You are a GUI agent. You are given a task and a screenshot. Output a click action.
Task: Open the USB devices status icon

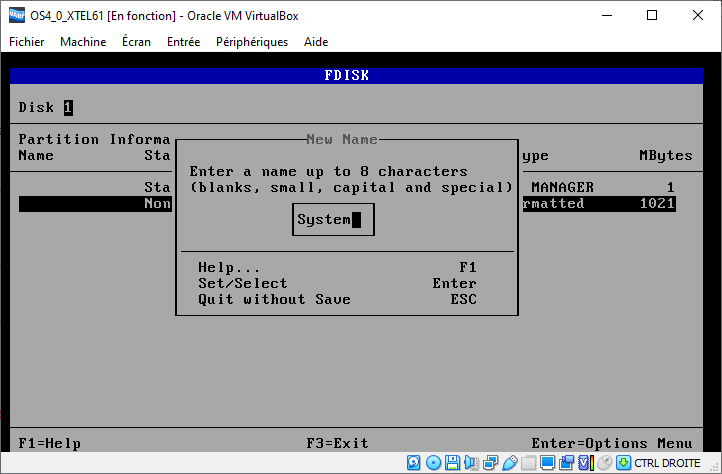510,463
